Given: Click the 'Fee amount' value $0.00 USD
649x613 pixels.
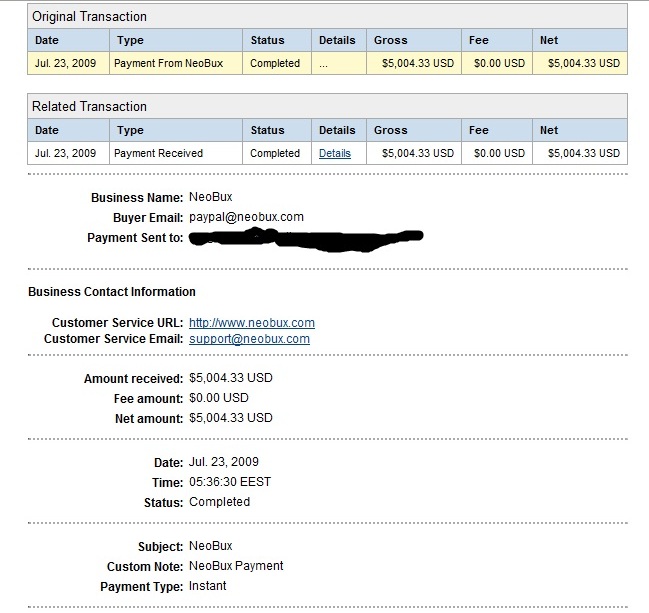Looking at the screenshot, I should point(219,398).
